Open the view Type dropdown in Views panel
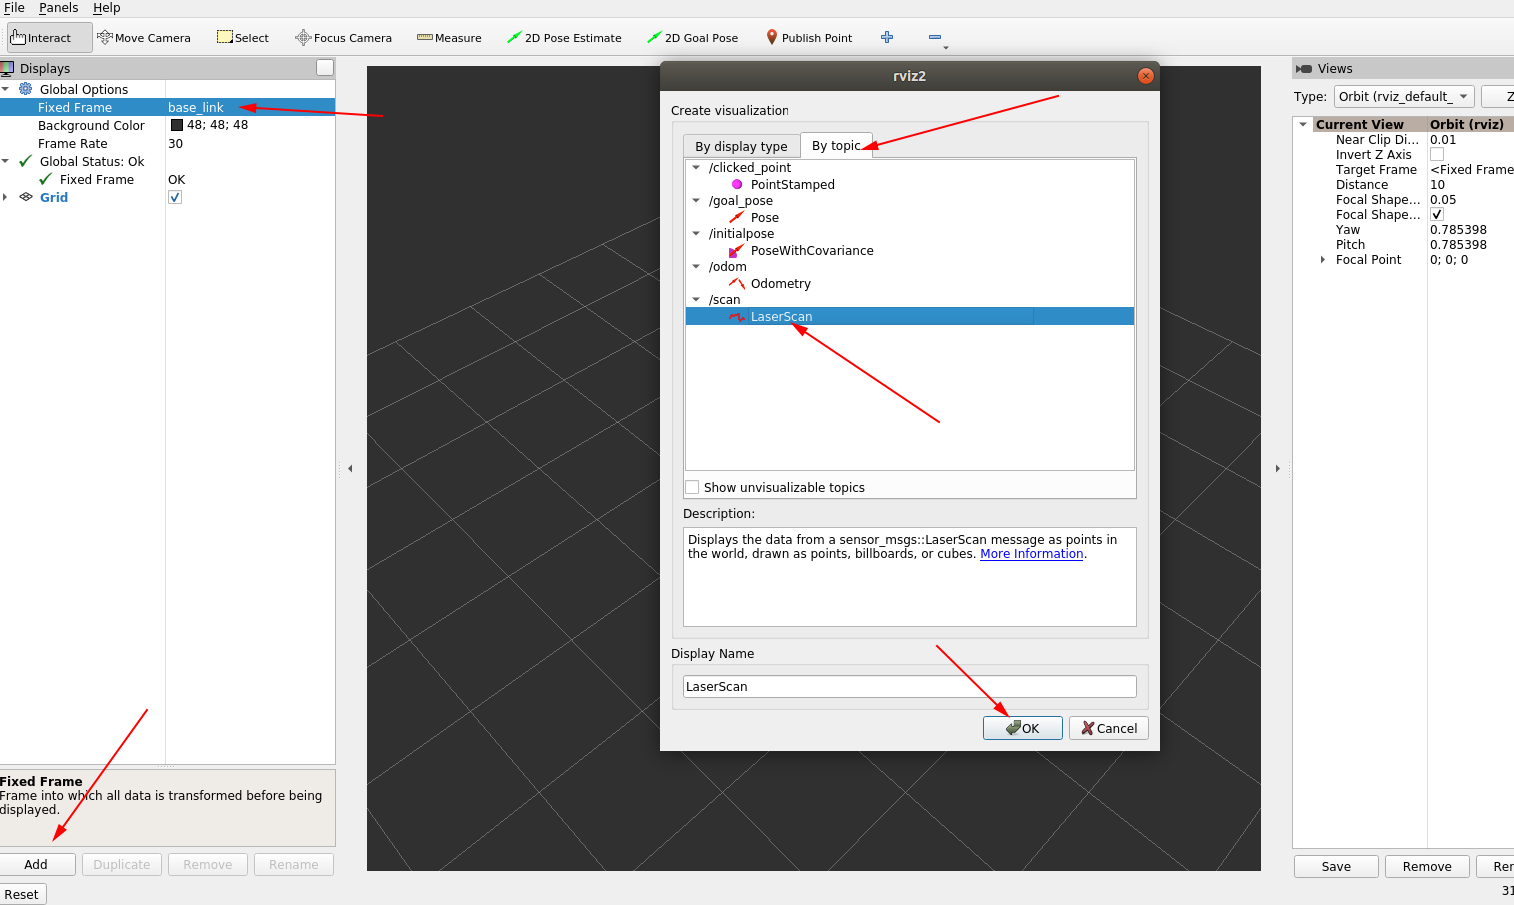Image resolution: width=1514 pixels, height=905 pixels. (1403, 96)
